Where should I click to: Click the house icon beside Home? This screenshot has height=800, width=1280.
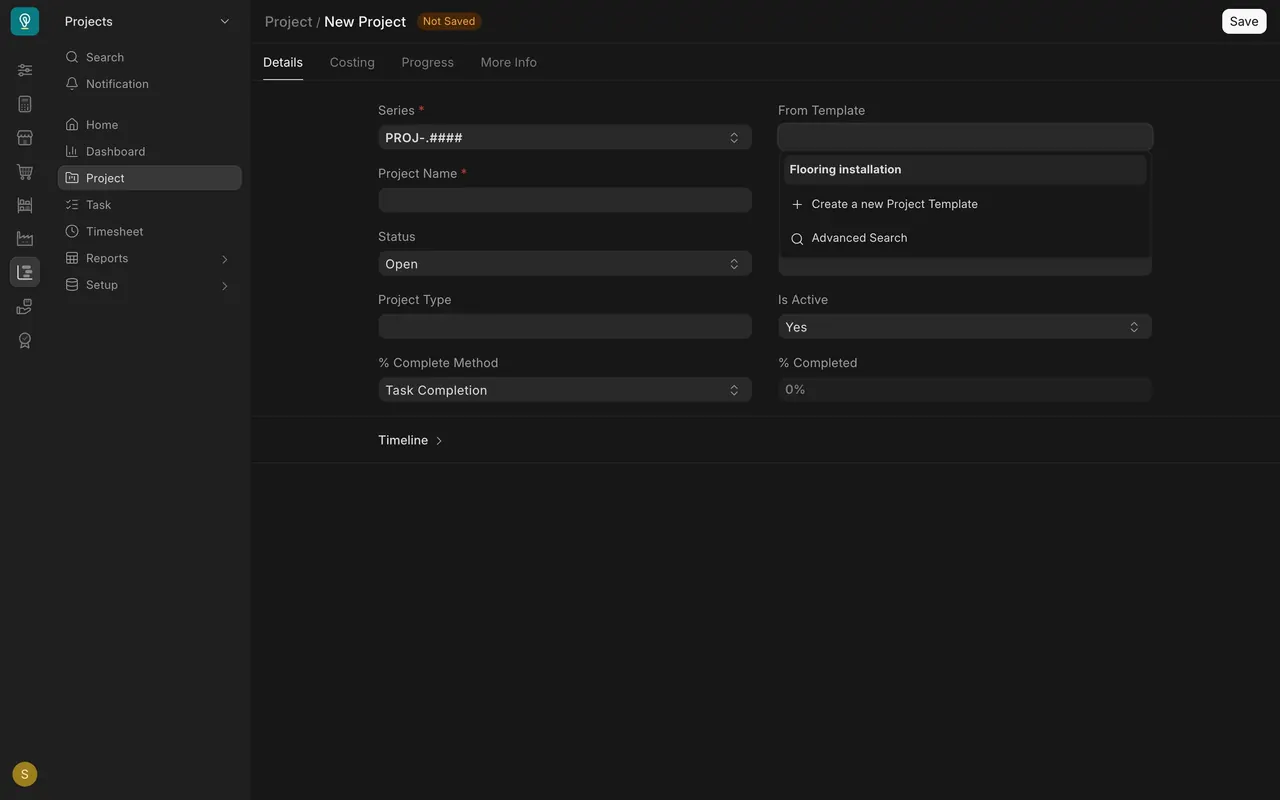[72, 125]
